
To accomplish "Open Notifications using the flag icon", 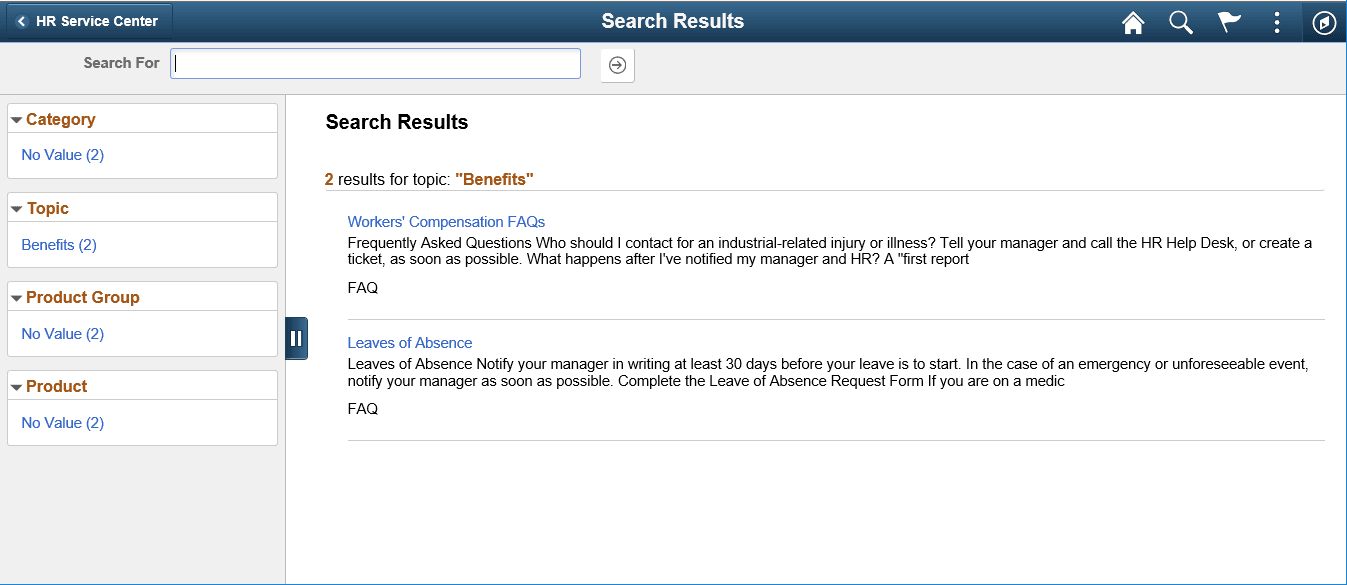I will 1229,21.
